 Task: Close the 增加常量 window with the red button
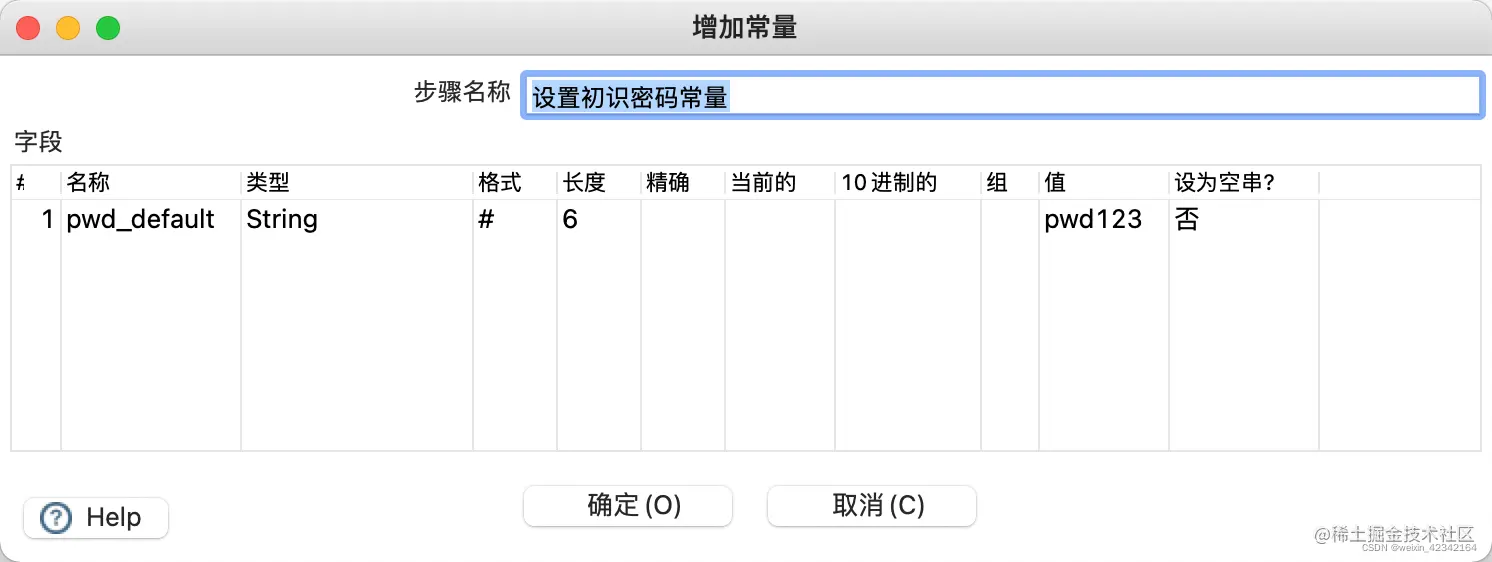(28, 28)
